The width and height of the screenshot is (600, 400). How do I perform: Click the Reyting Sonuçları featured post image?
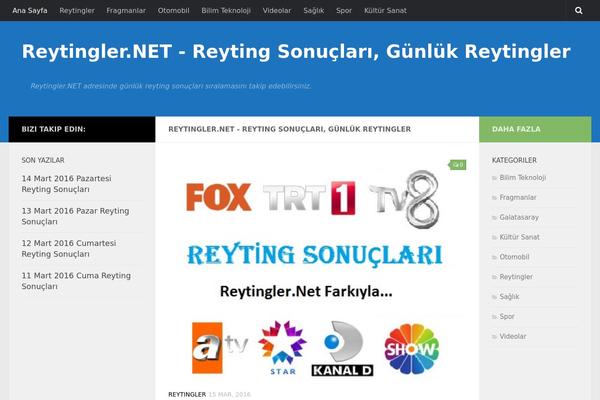(317, 270)
